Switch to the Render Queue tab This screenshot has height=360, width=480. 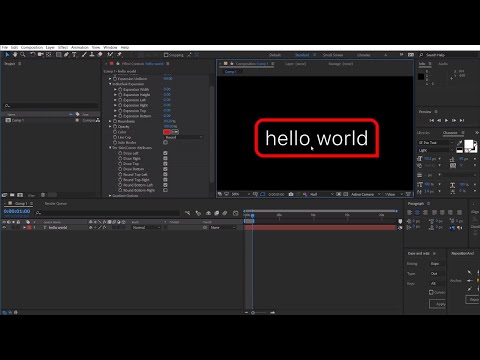[x=56, y=203]
